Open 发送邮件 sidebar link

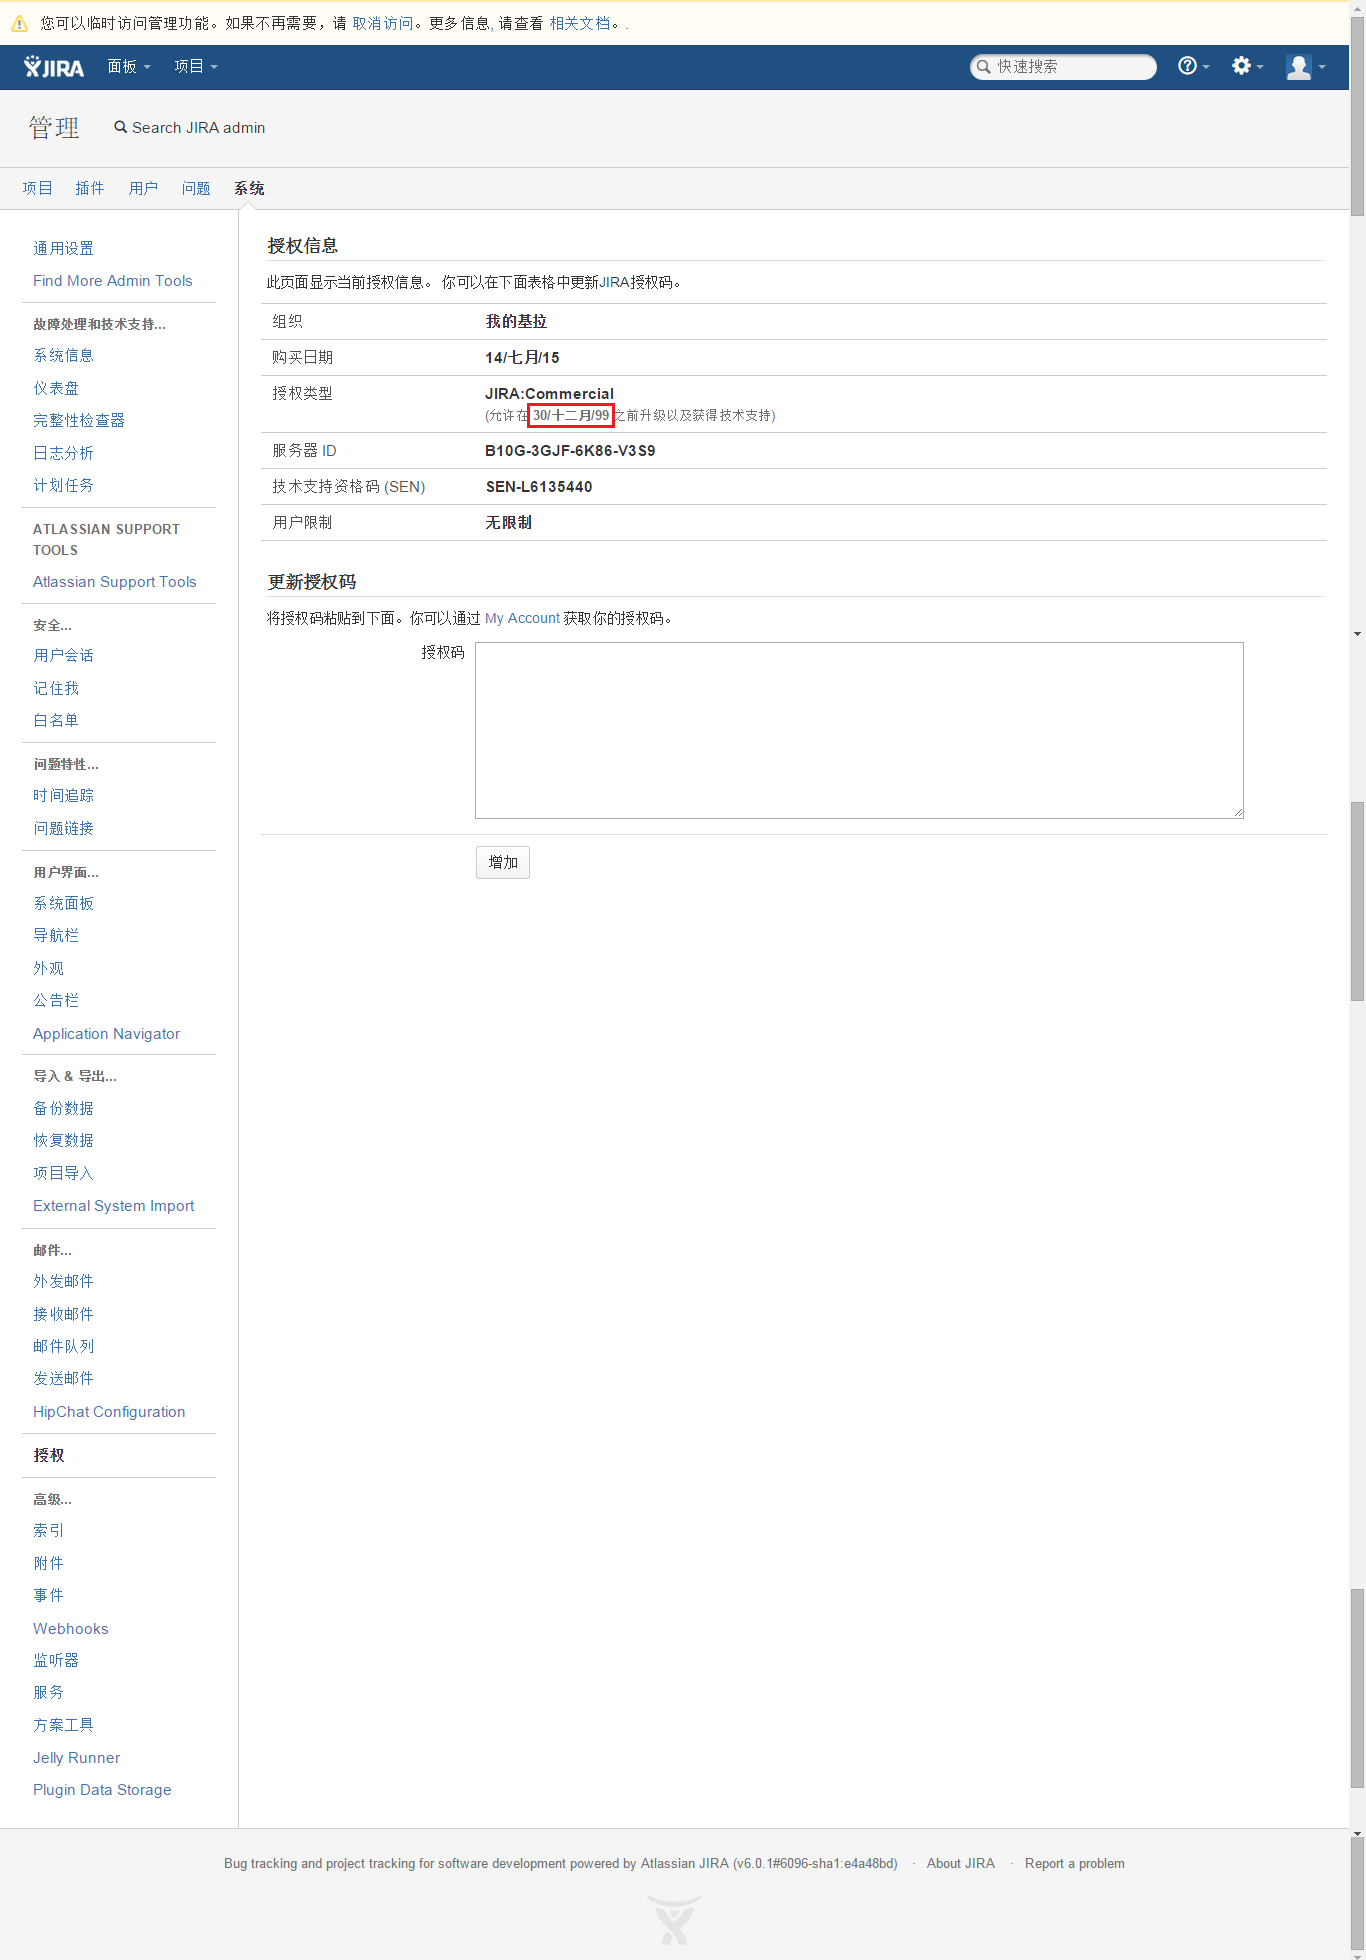tap(63, 1378)
